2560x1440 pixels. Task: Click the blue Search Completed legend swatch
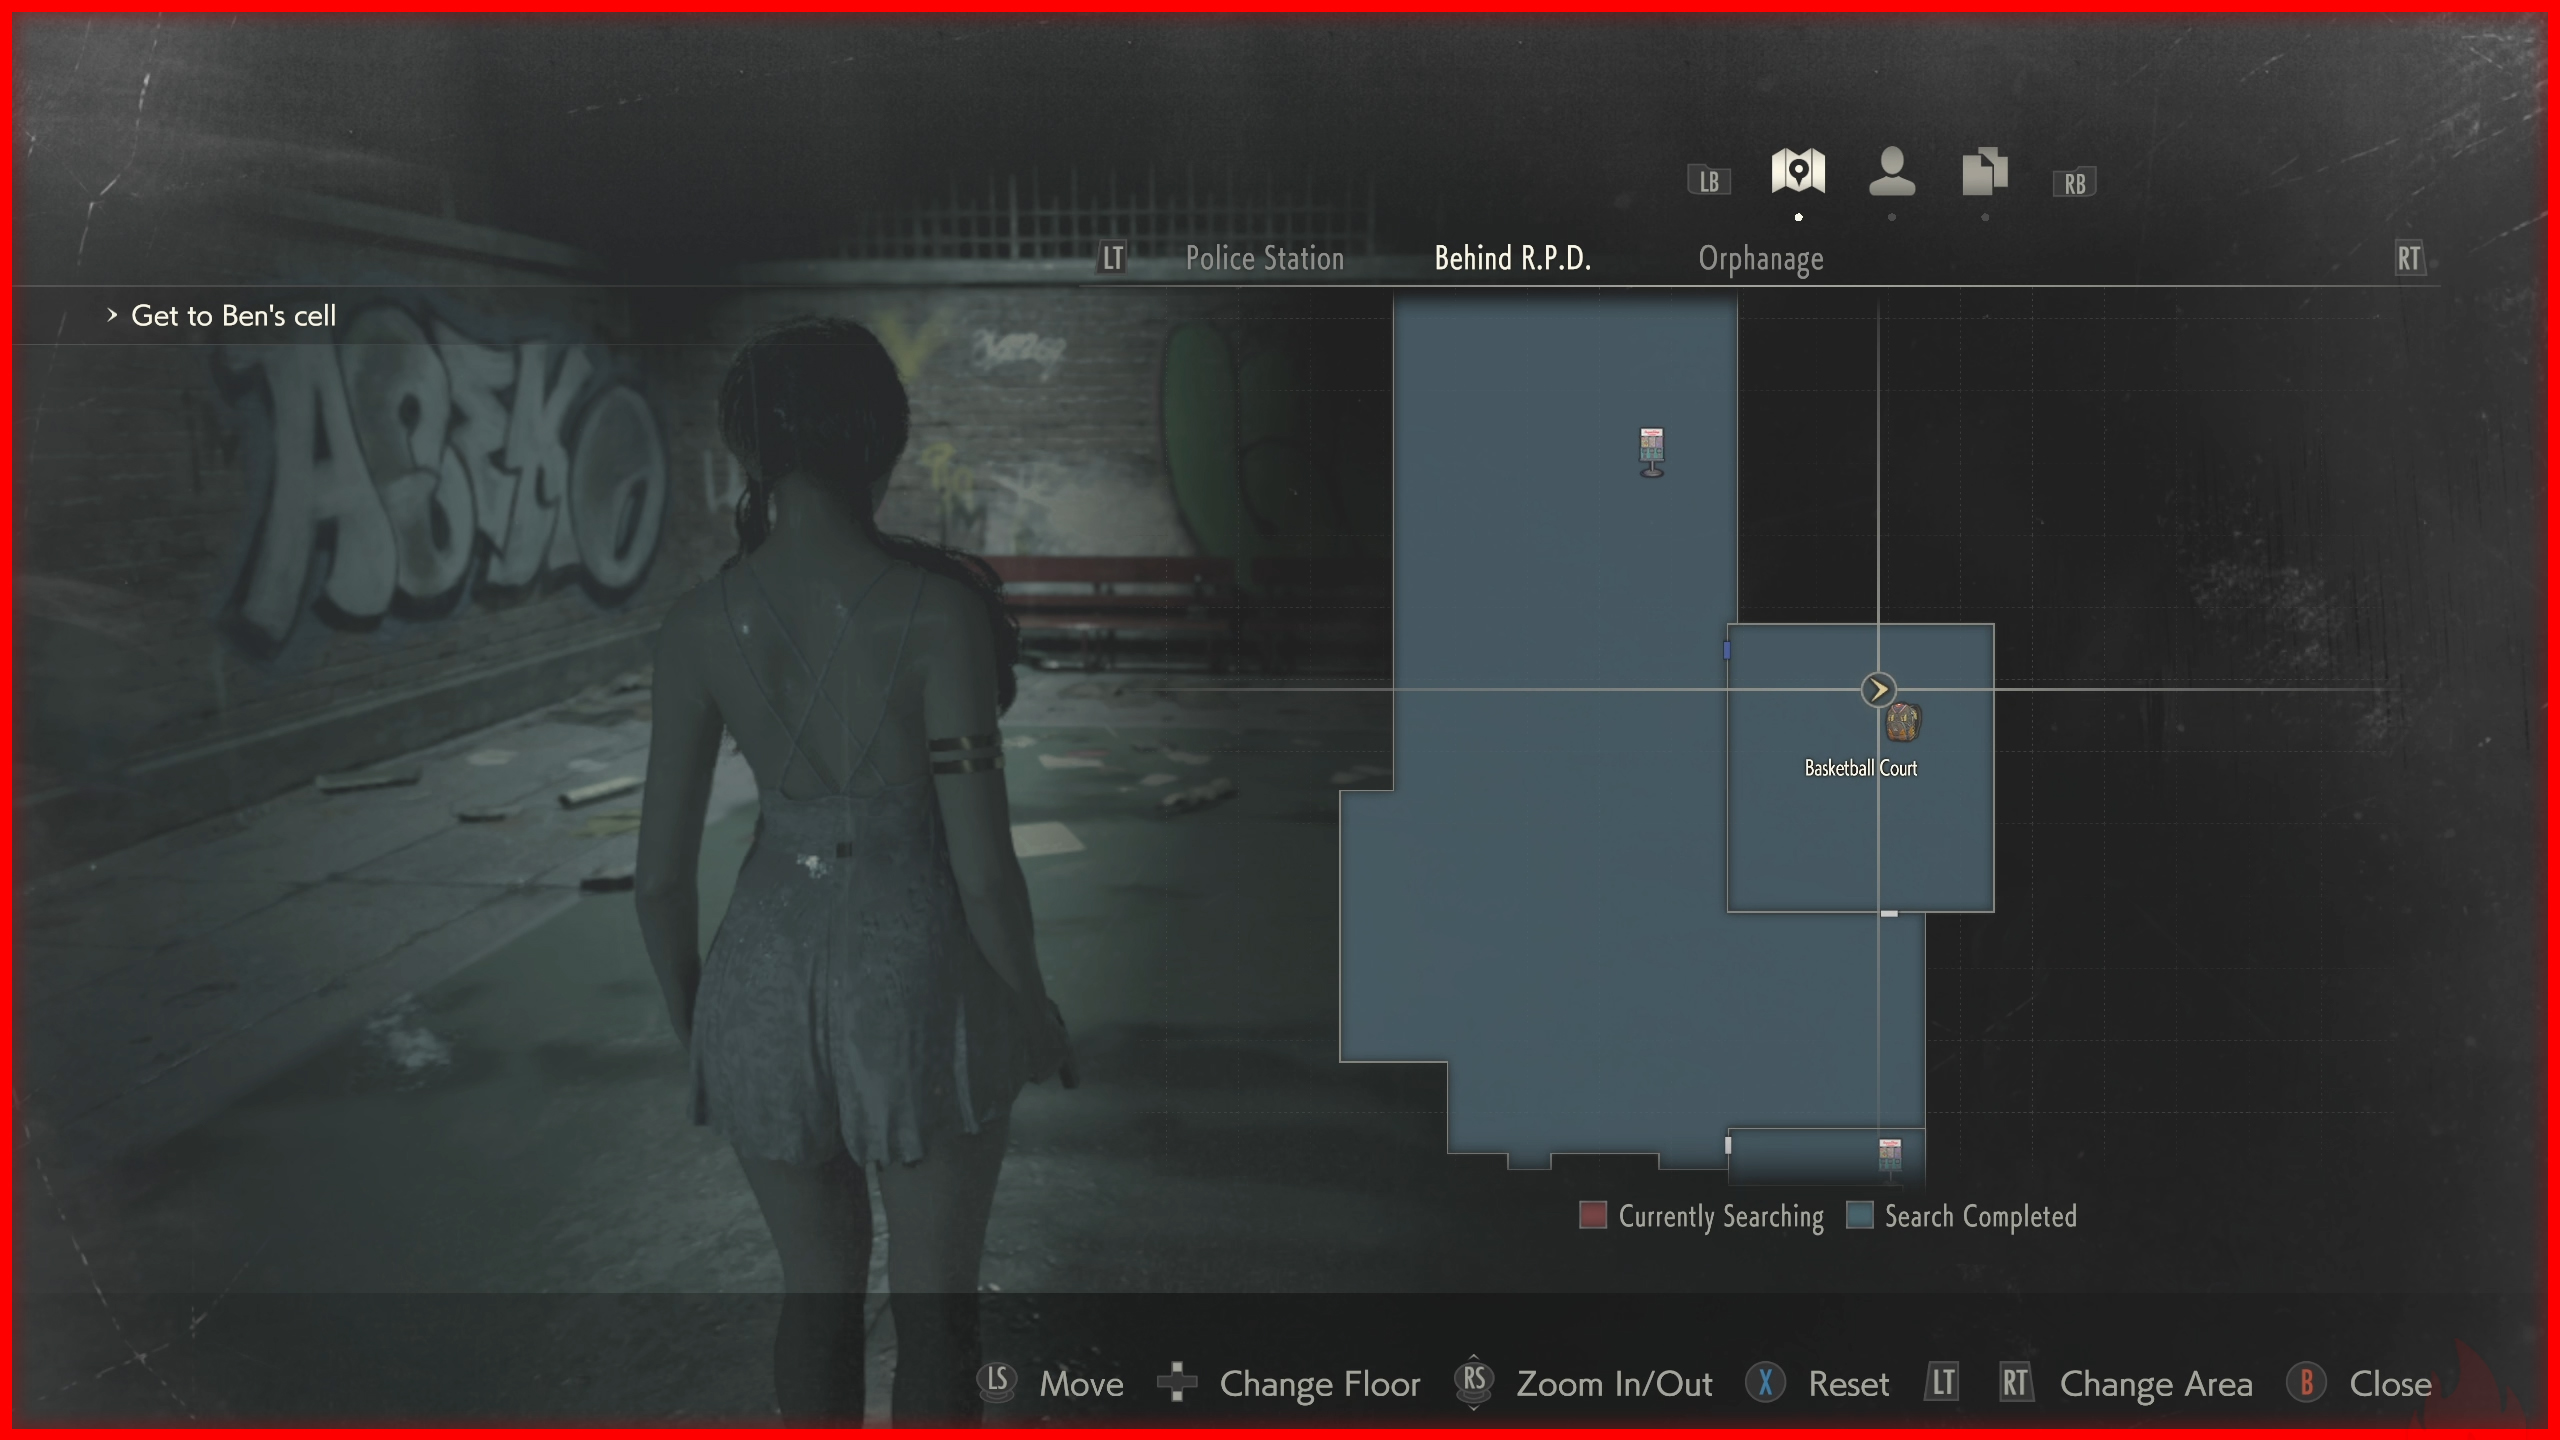[x=1859, y=1215]
